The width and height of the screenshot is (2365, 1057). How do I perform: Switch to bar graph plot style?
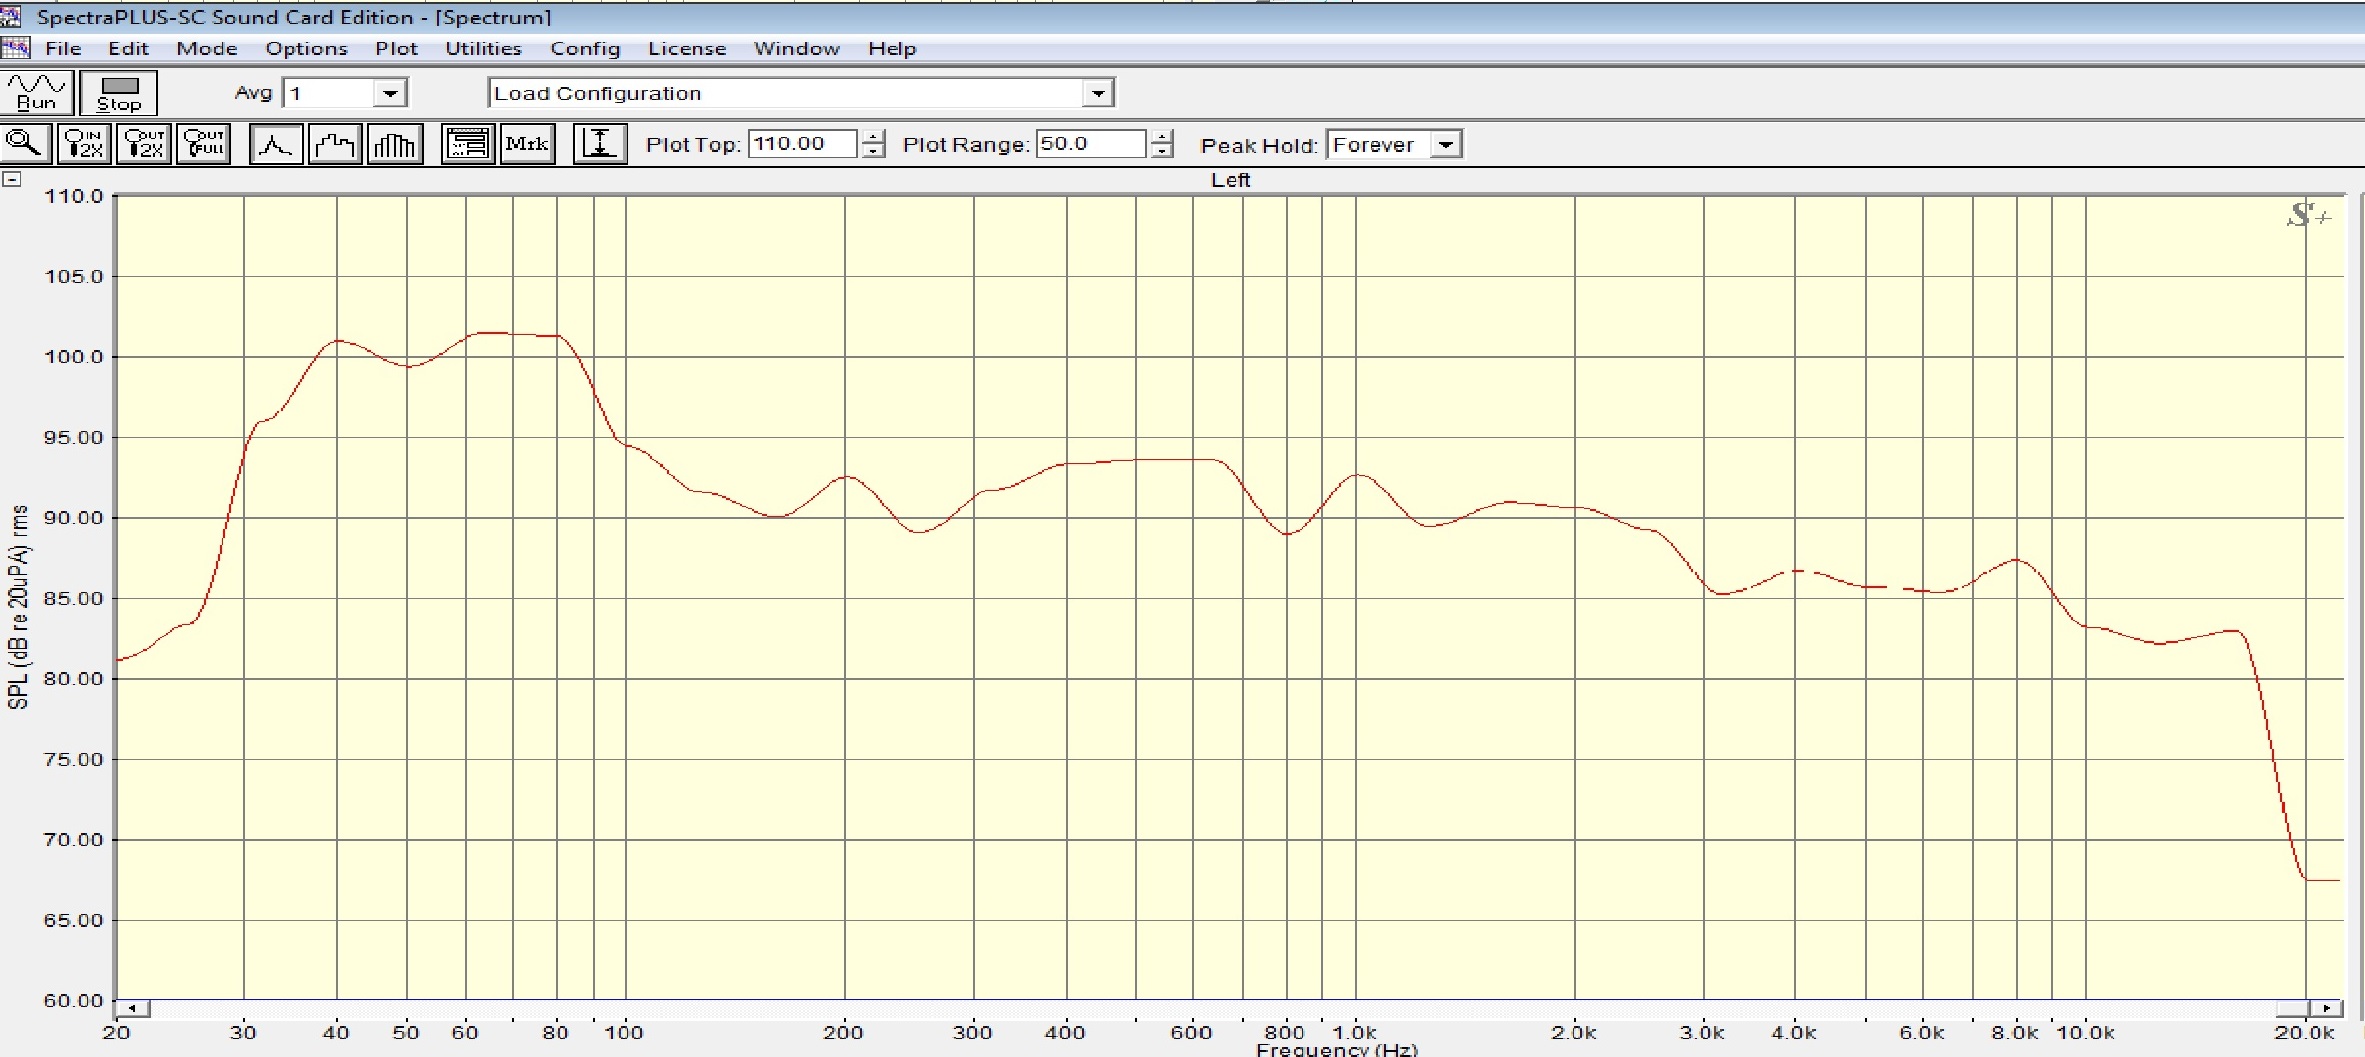pyautogui.click(x=394, y=144)
